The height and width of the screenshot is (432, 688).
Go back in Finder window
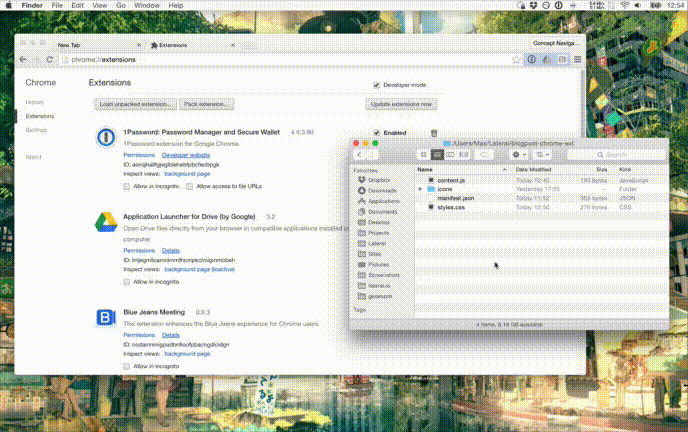pos(359,154)
